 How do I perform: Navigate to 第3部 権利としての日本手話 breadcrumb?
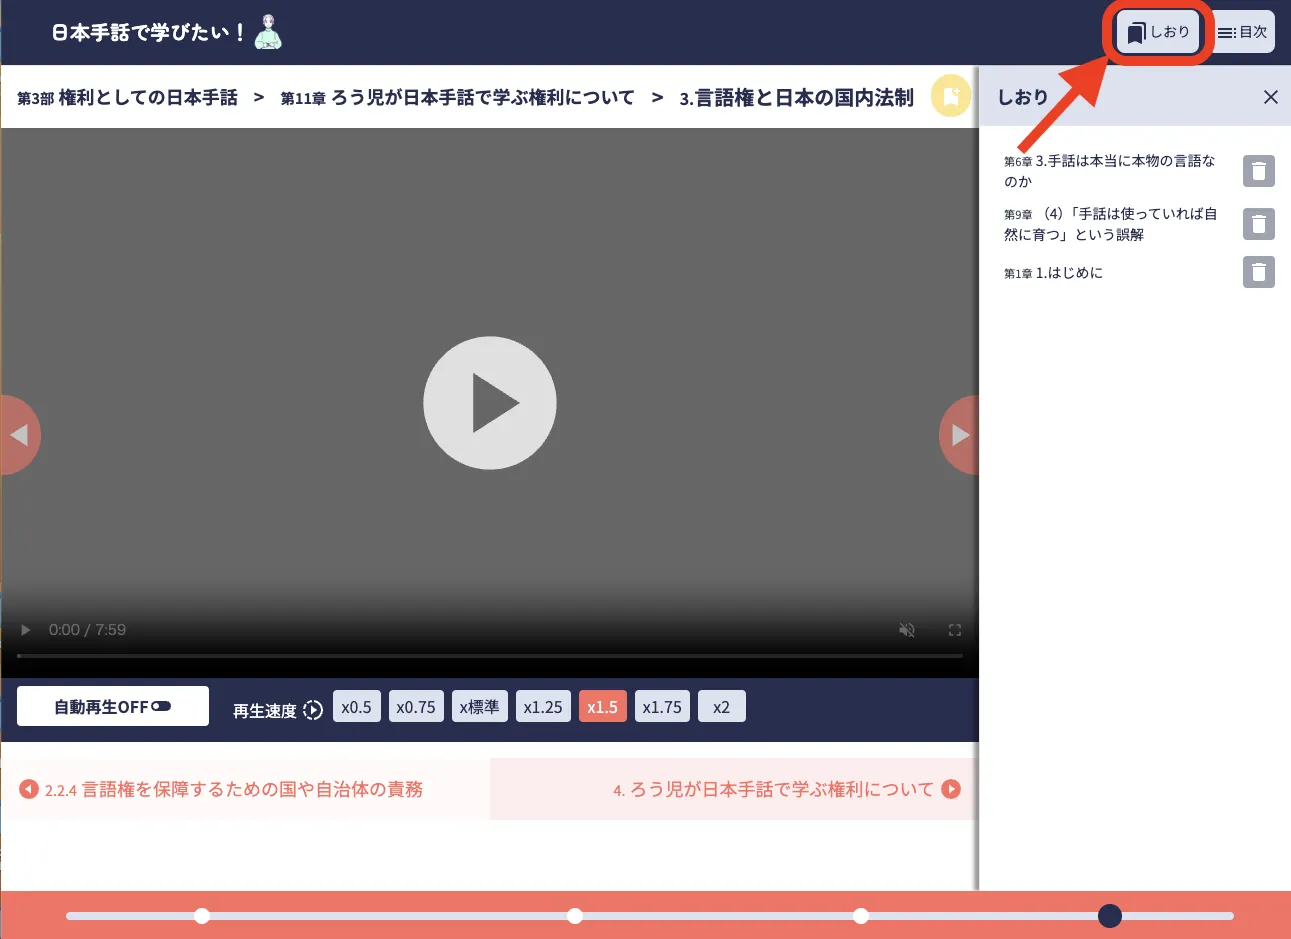click(128, 98)
